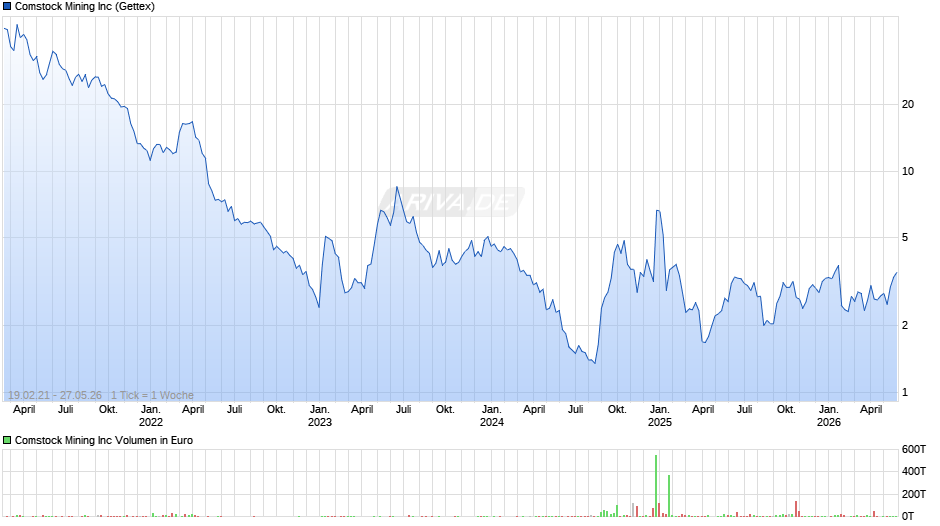Click the tallest green volume bar
The height and width of the screenshot is (526, 940).
pyautogui.click(x=656, y=486)
